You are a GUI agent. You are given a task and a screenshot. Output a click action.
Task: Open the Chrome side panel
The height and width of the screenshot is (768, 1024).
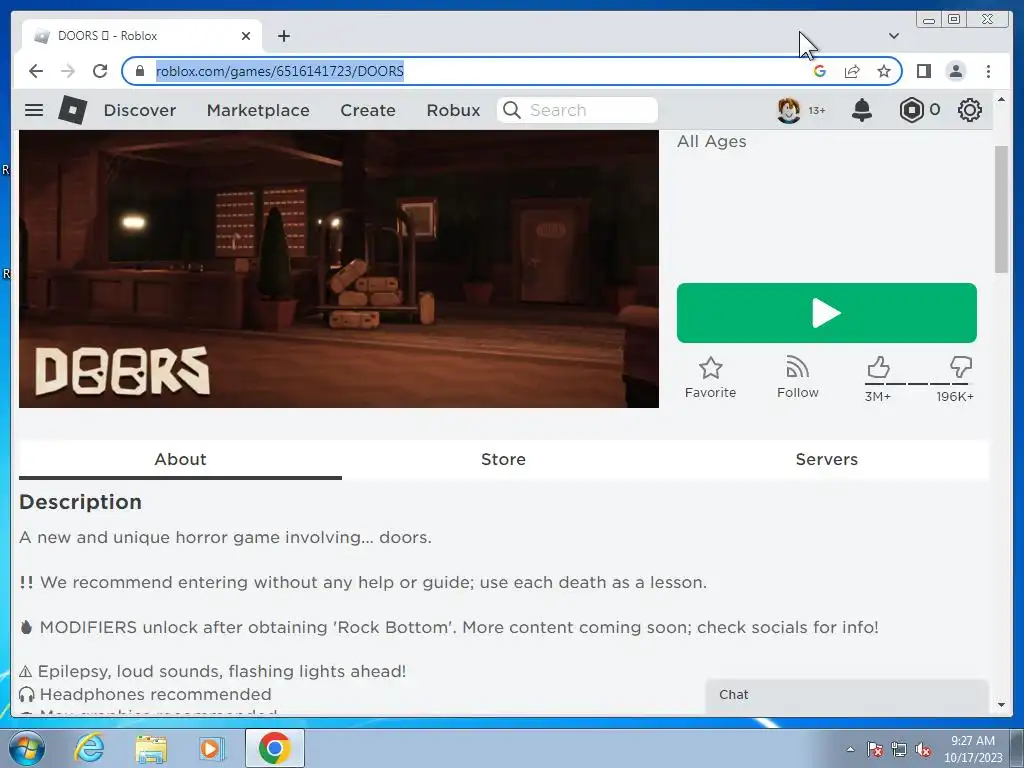[923, 71]
